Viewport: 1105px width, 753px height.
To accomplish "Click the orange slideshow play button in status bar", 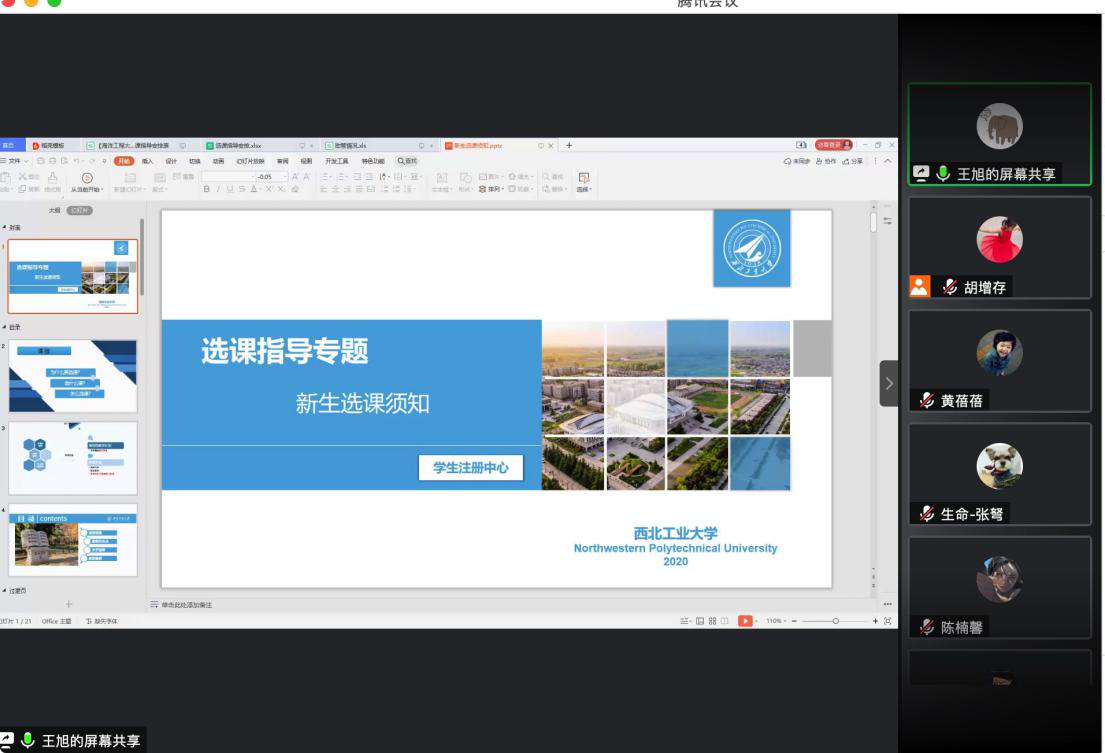I will pos(745,621).
